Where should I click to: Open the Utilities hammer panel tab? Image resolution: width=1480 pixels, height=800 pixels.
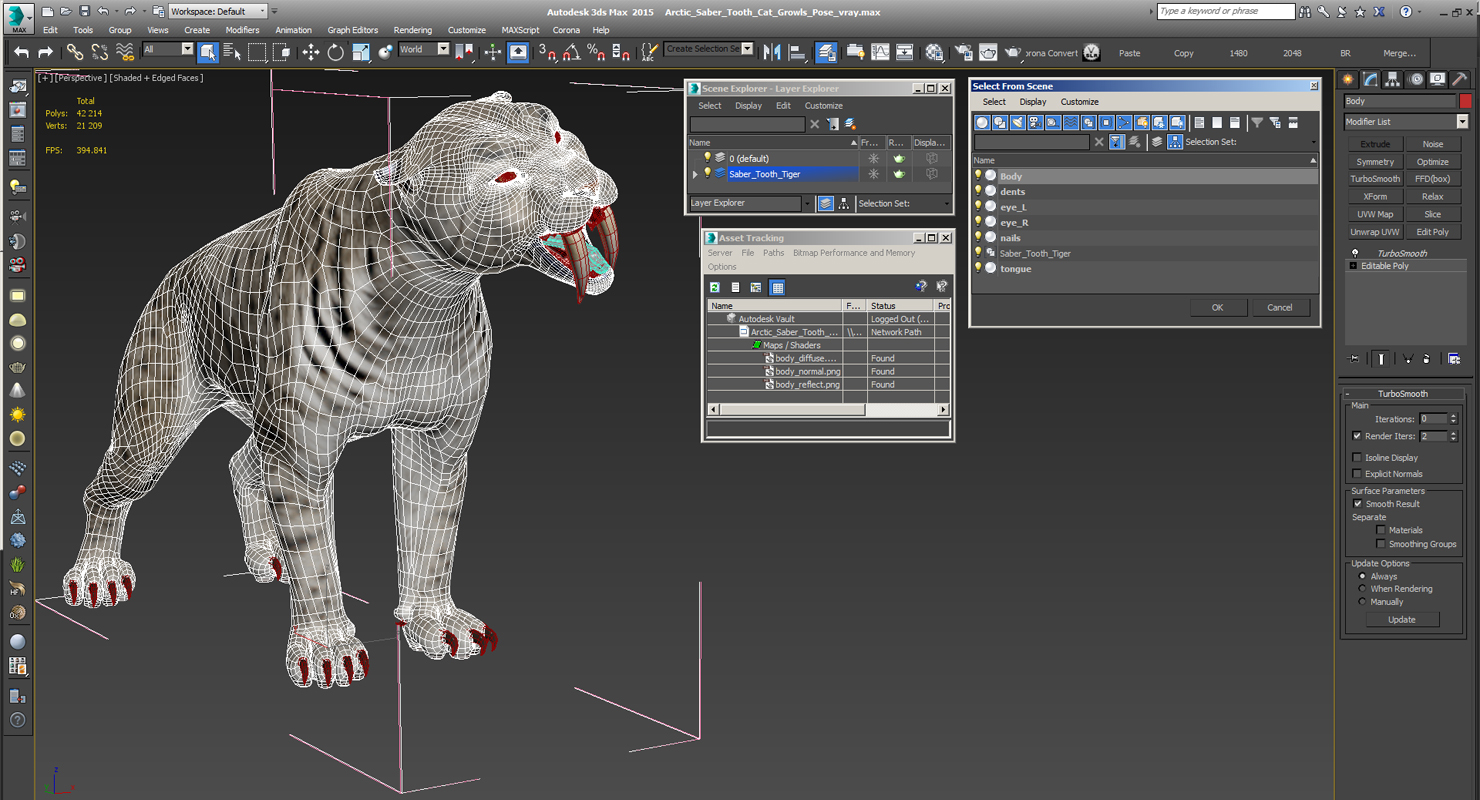point(1460,79)
